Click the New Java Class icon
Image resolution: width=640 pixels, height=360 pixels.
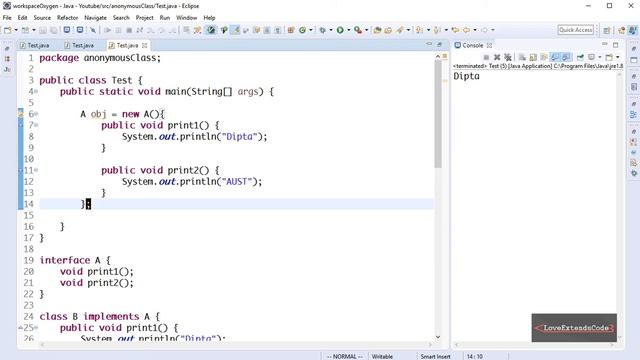pos(302,30)
